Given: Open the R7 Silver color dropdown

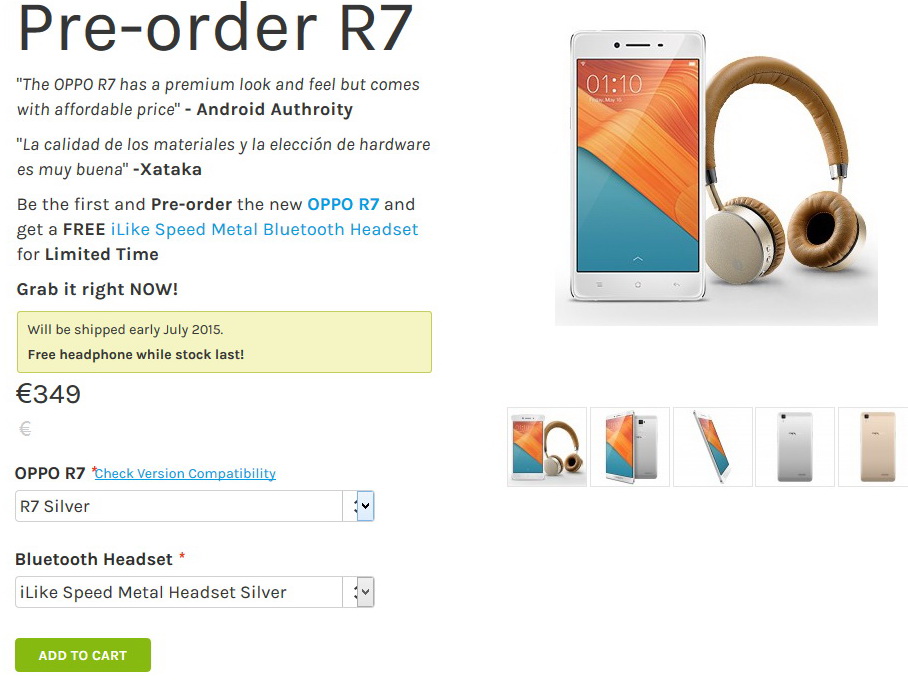Looking at the screenshot, I should [x=195, y=506].
